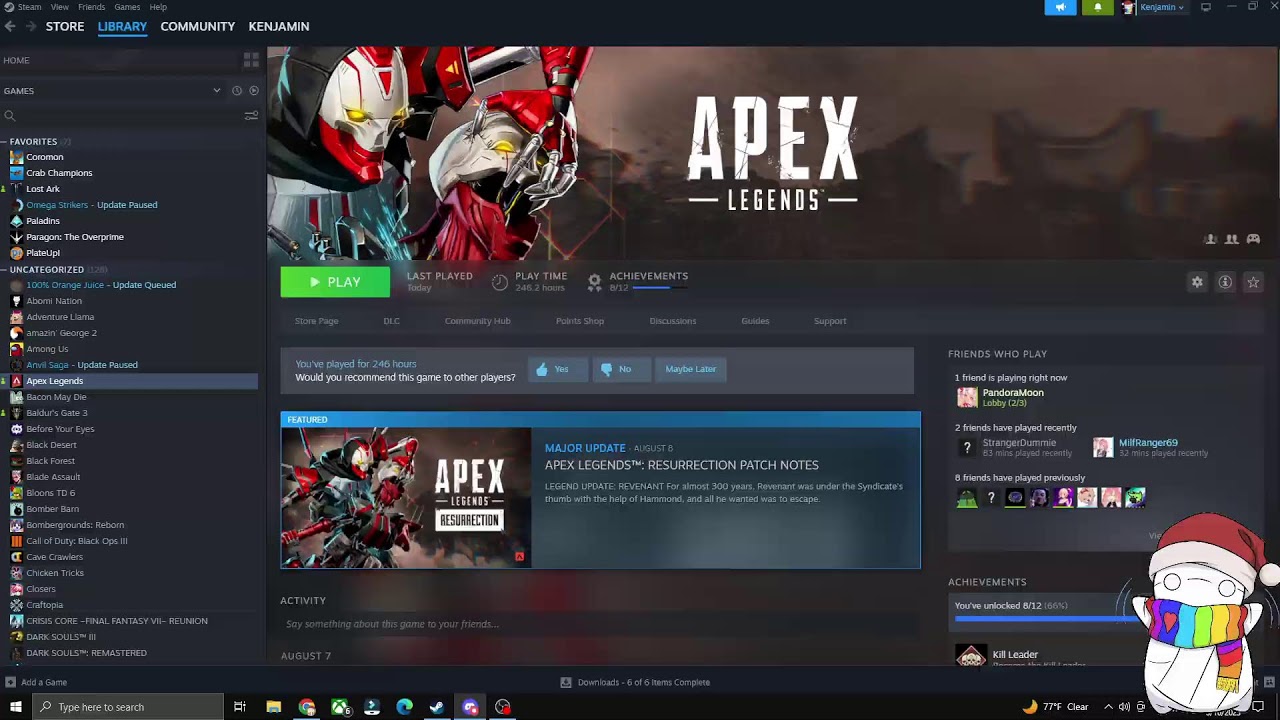This screenshot has height=720, width=1280.
Task: Open MilfRanger69's friend entry
Action: [x=1148, y=447]
